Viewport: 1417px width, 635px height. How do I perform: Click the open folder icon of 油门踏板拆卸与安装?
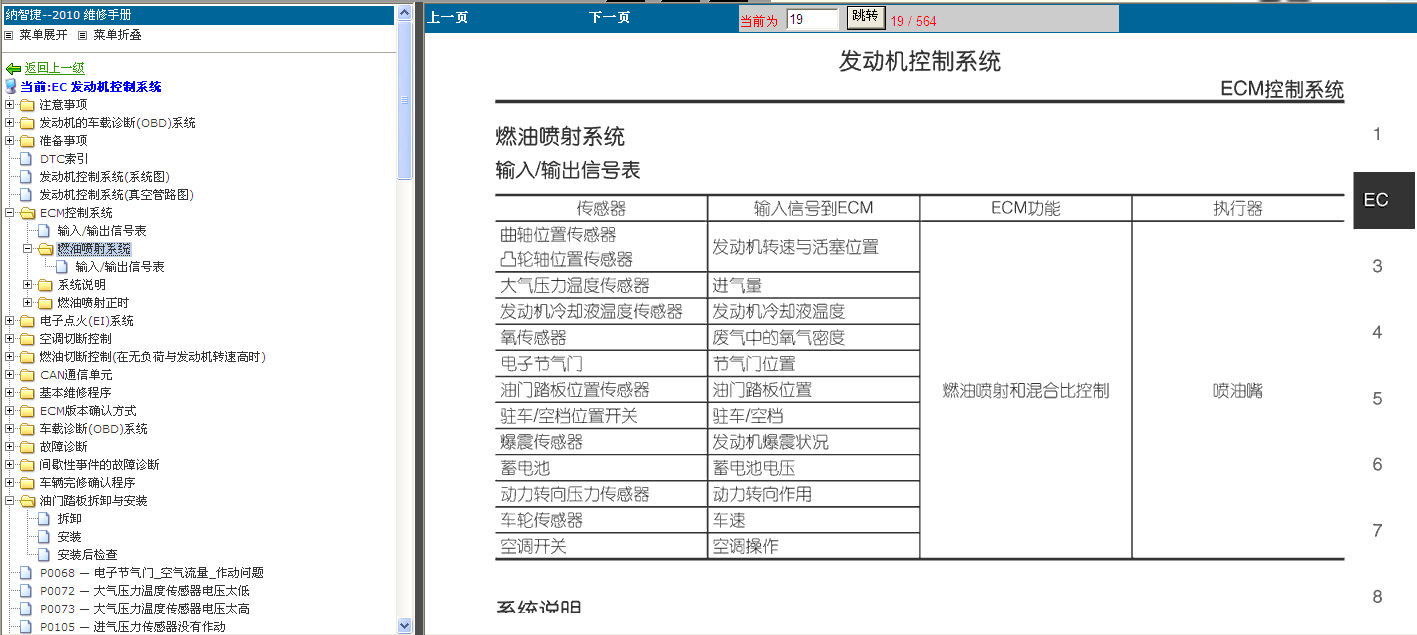[27, 501]
